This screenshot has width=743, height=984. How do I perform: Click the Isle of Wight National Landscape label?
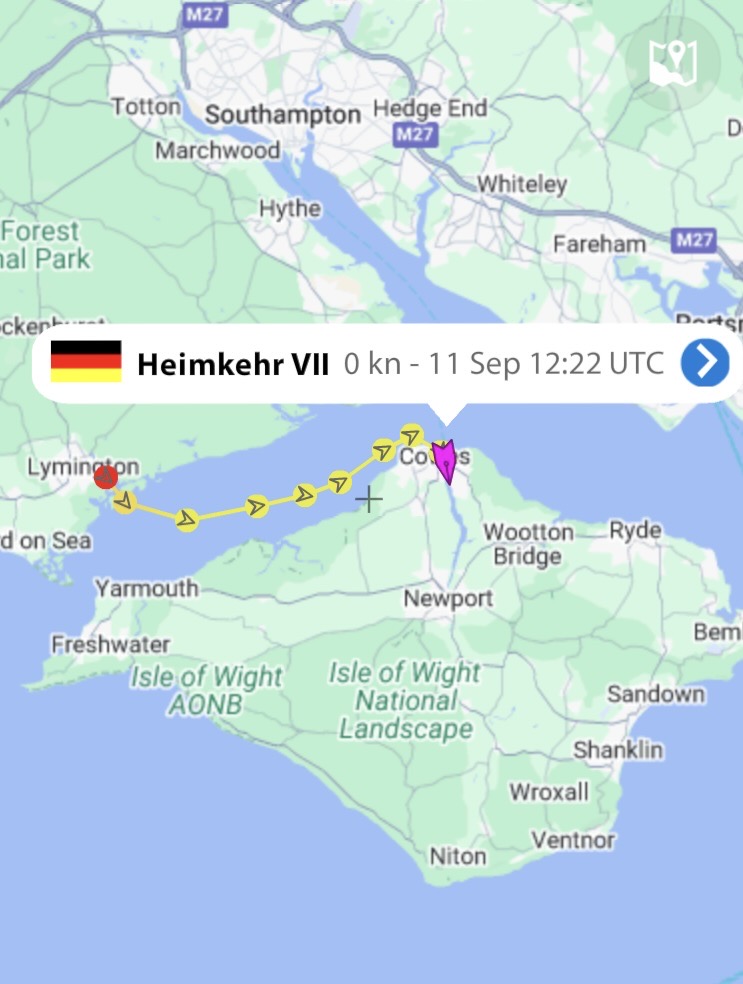405,700
